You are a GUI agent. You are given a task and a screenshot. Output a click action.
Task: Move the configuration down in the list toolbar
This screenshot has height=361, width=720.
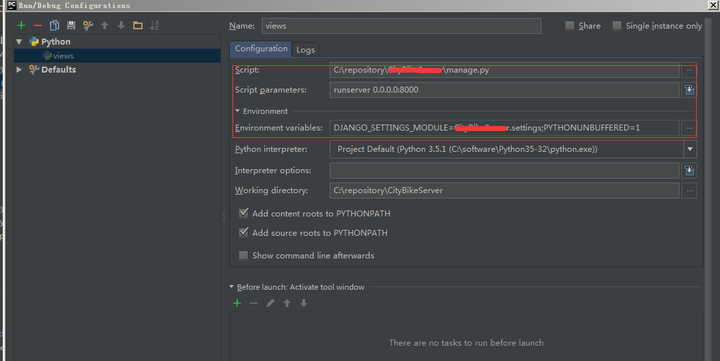[121, 26]
